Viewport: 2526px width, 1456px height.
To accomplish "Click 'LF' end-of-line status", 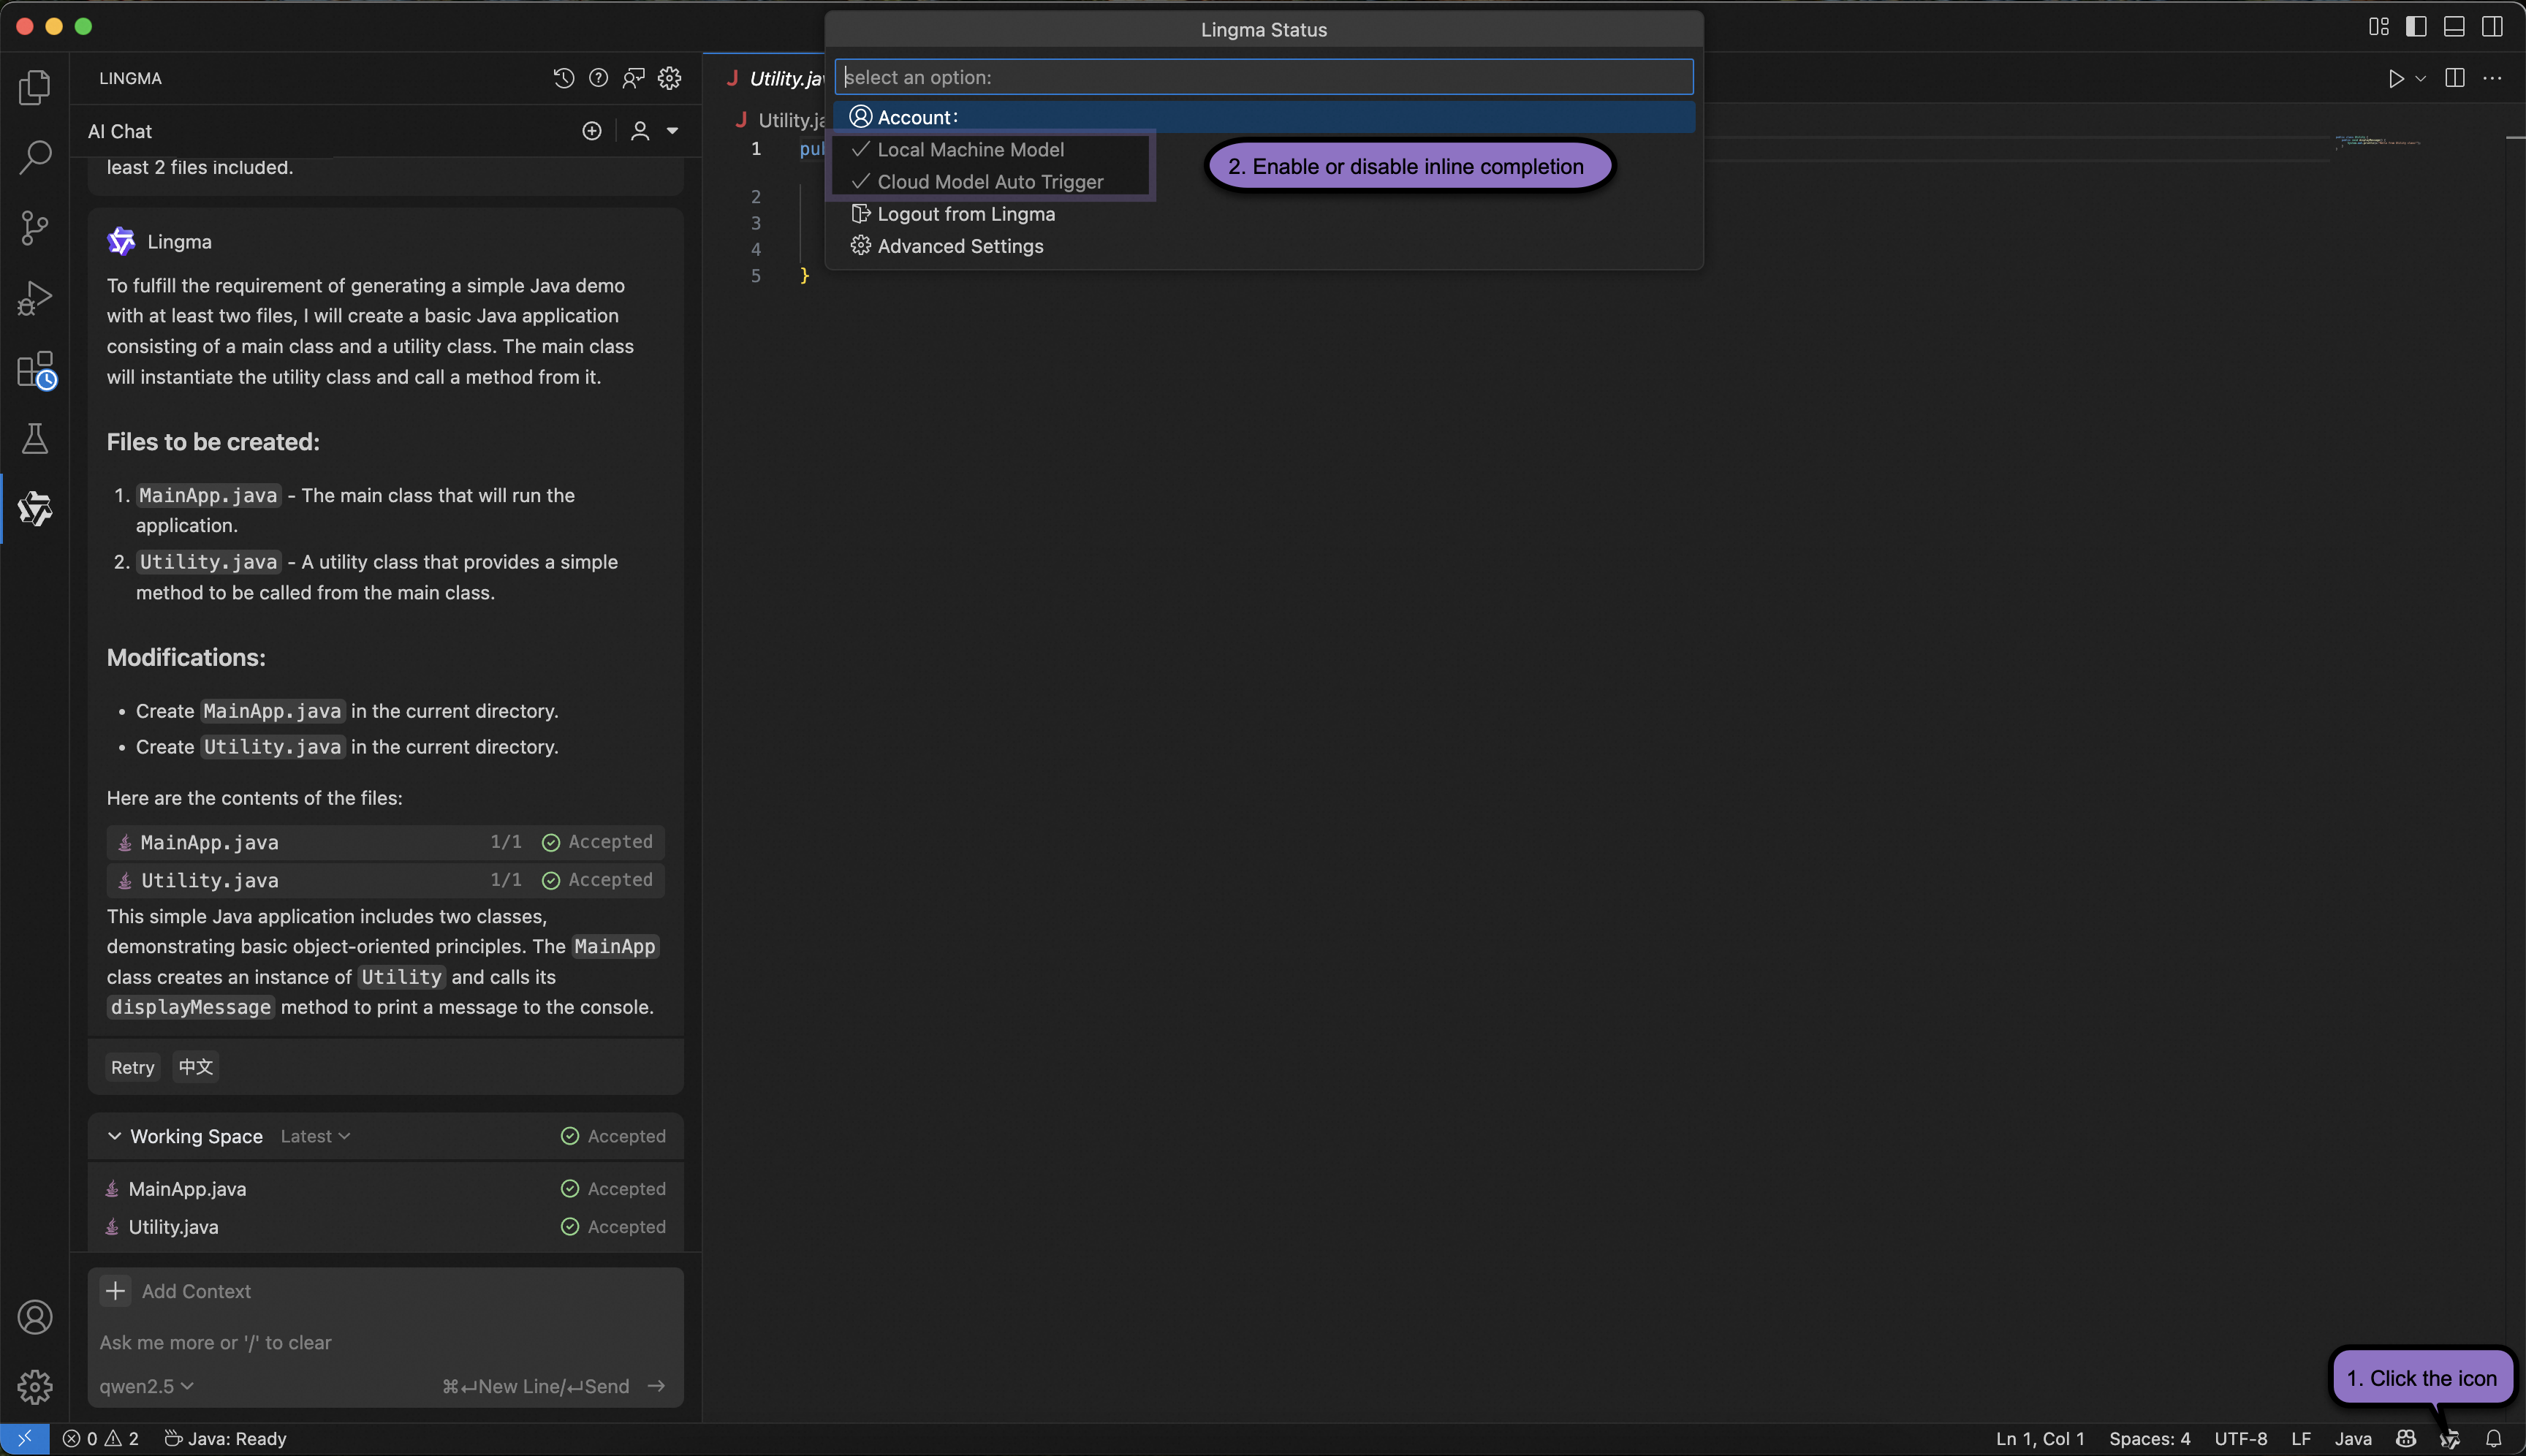I will coord(2301,1439).
